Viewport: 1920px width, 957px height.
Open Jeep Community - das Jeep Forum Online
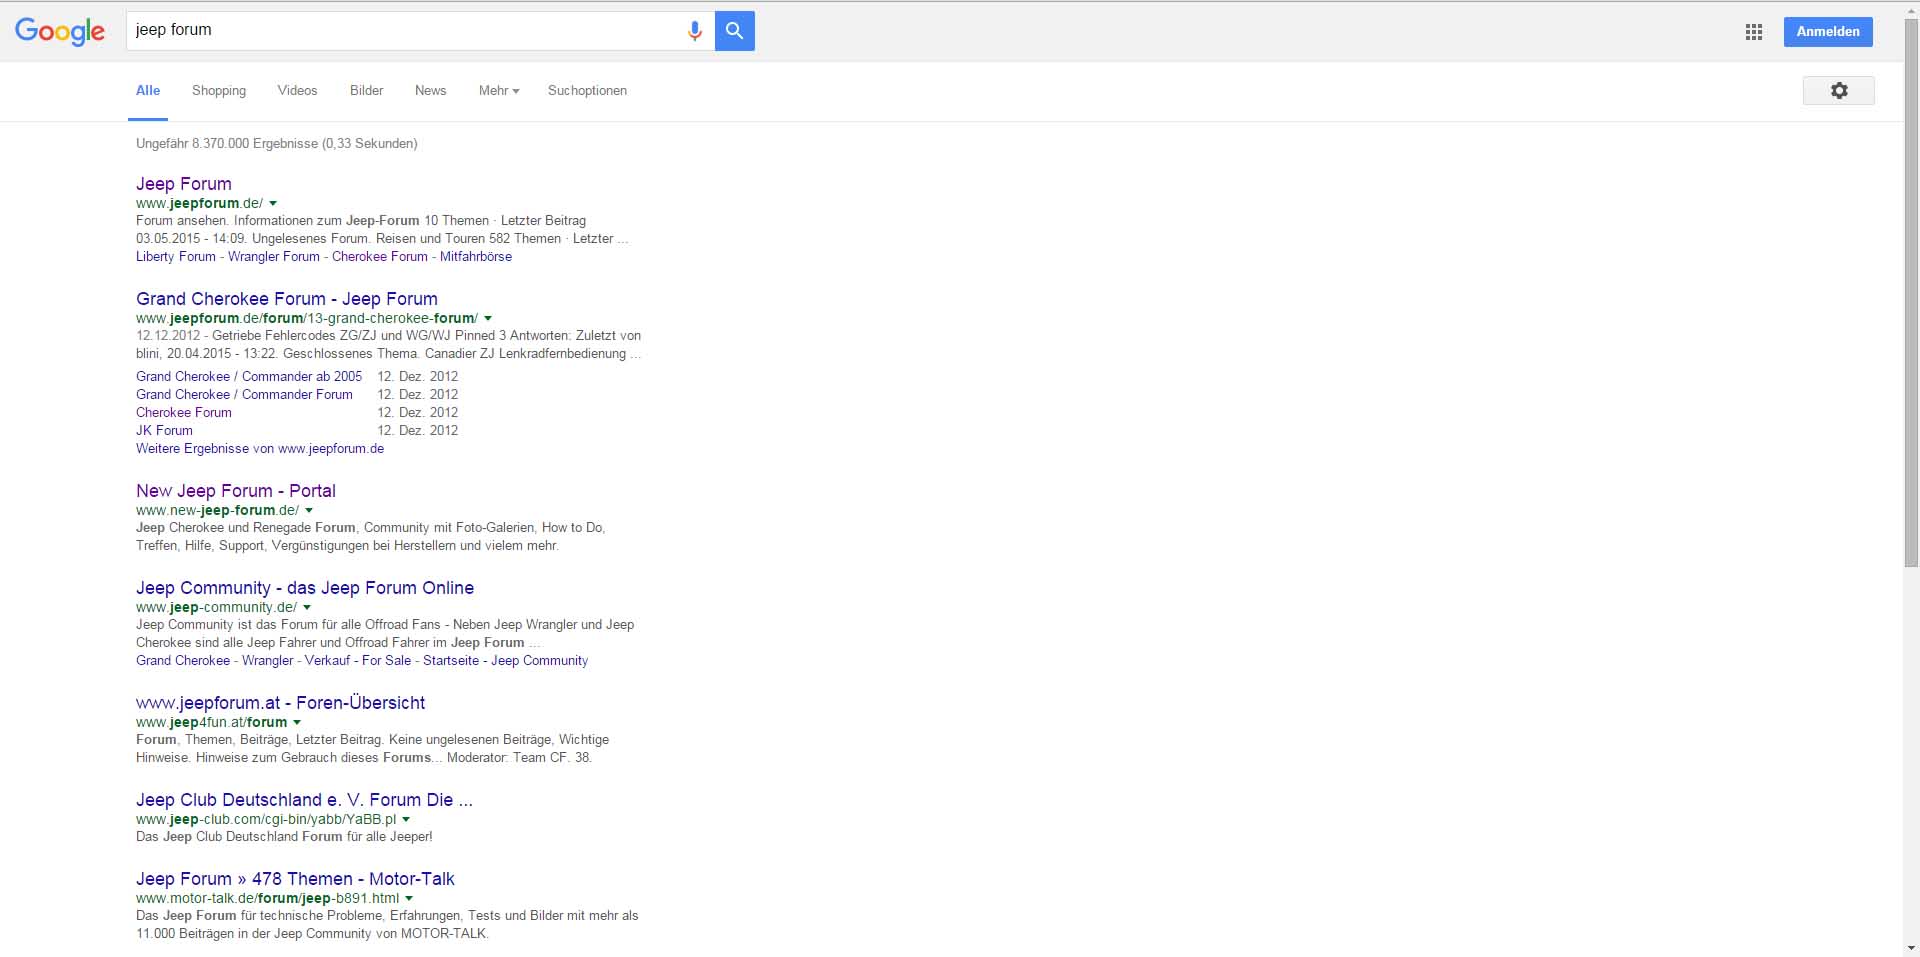click(305, 588)
